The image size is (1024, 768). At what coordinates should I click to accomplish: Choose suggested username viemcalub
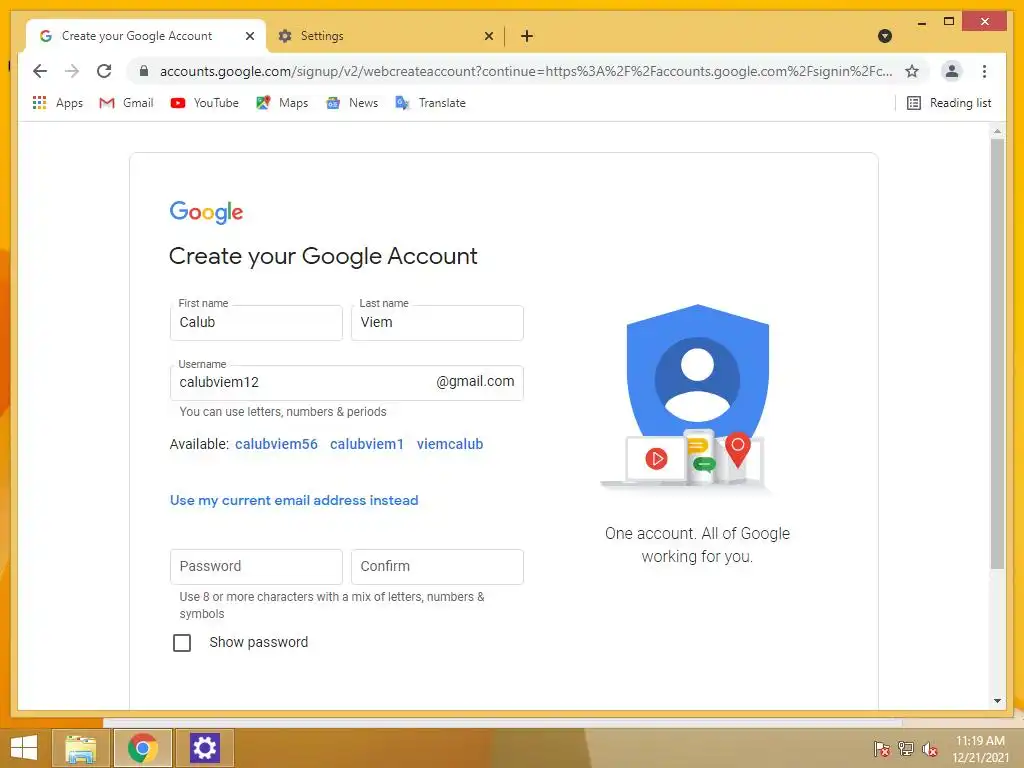click(450, 444)
